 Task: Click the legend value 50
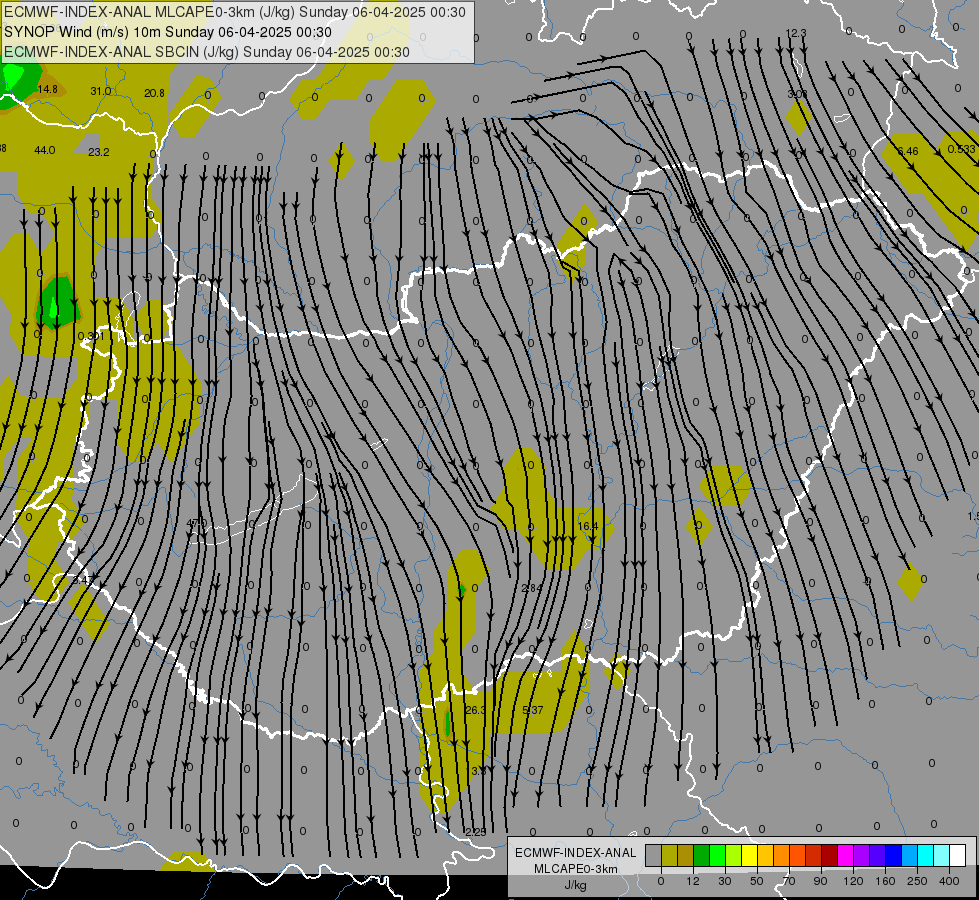pos(757,881)
